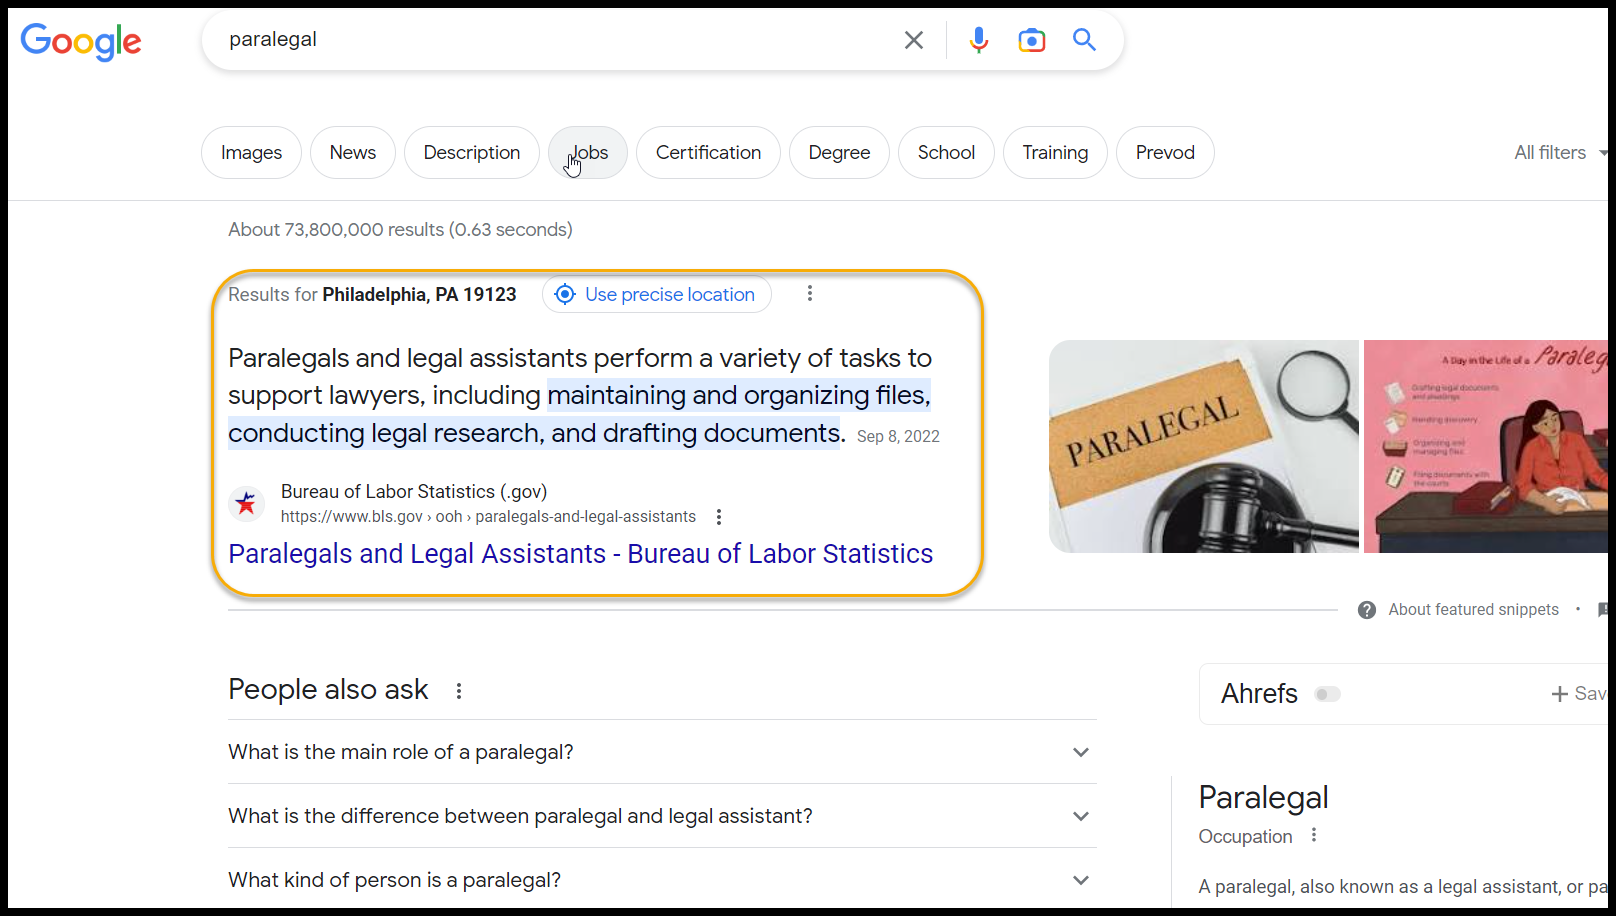
Task: Expand "What kind of person is a paralegal?"
Action: (x=1080, y=880)
